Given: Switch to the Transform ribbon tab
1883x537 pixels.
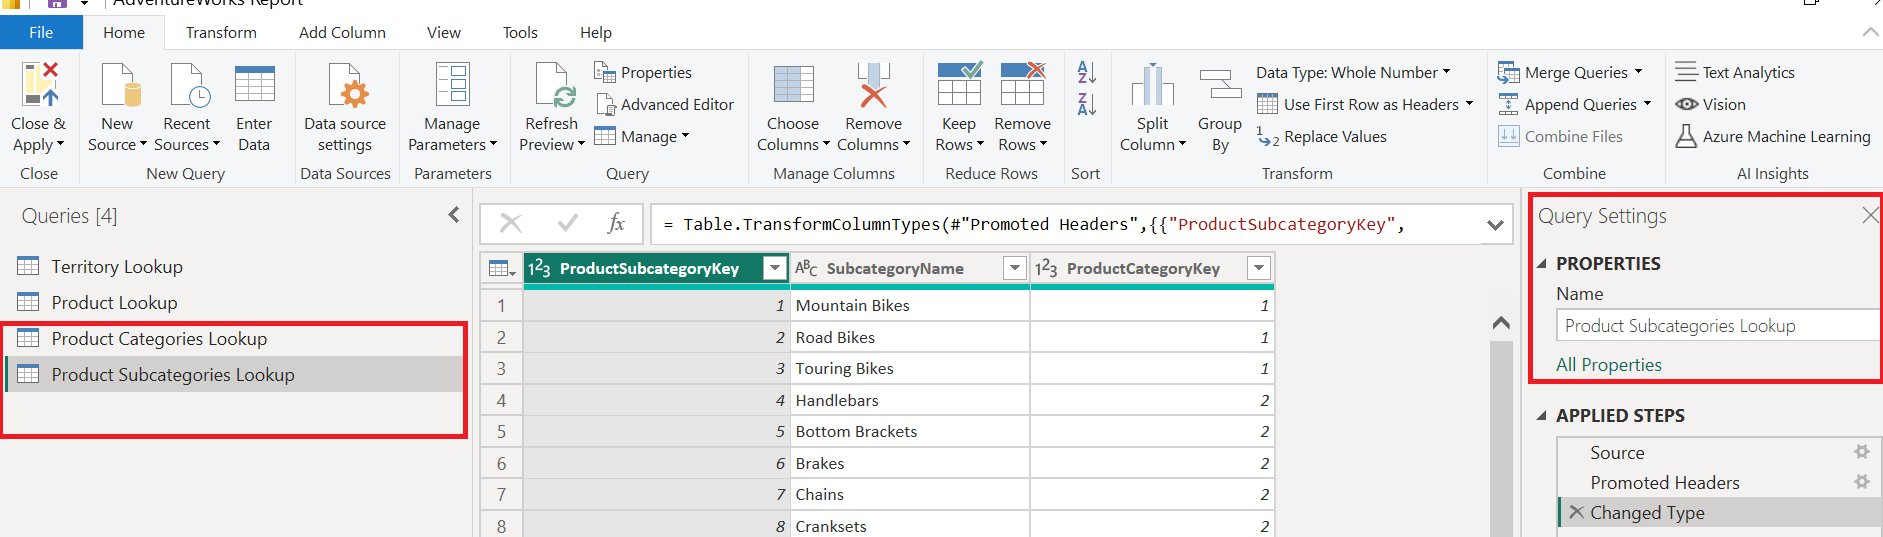Looking at the screenshot, I should [x=221, y=33].
